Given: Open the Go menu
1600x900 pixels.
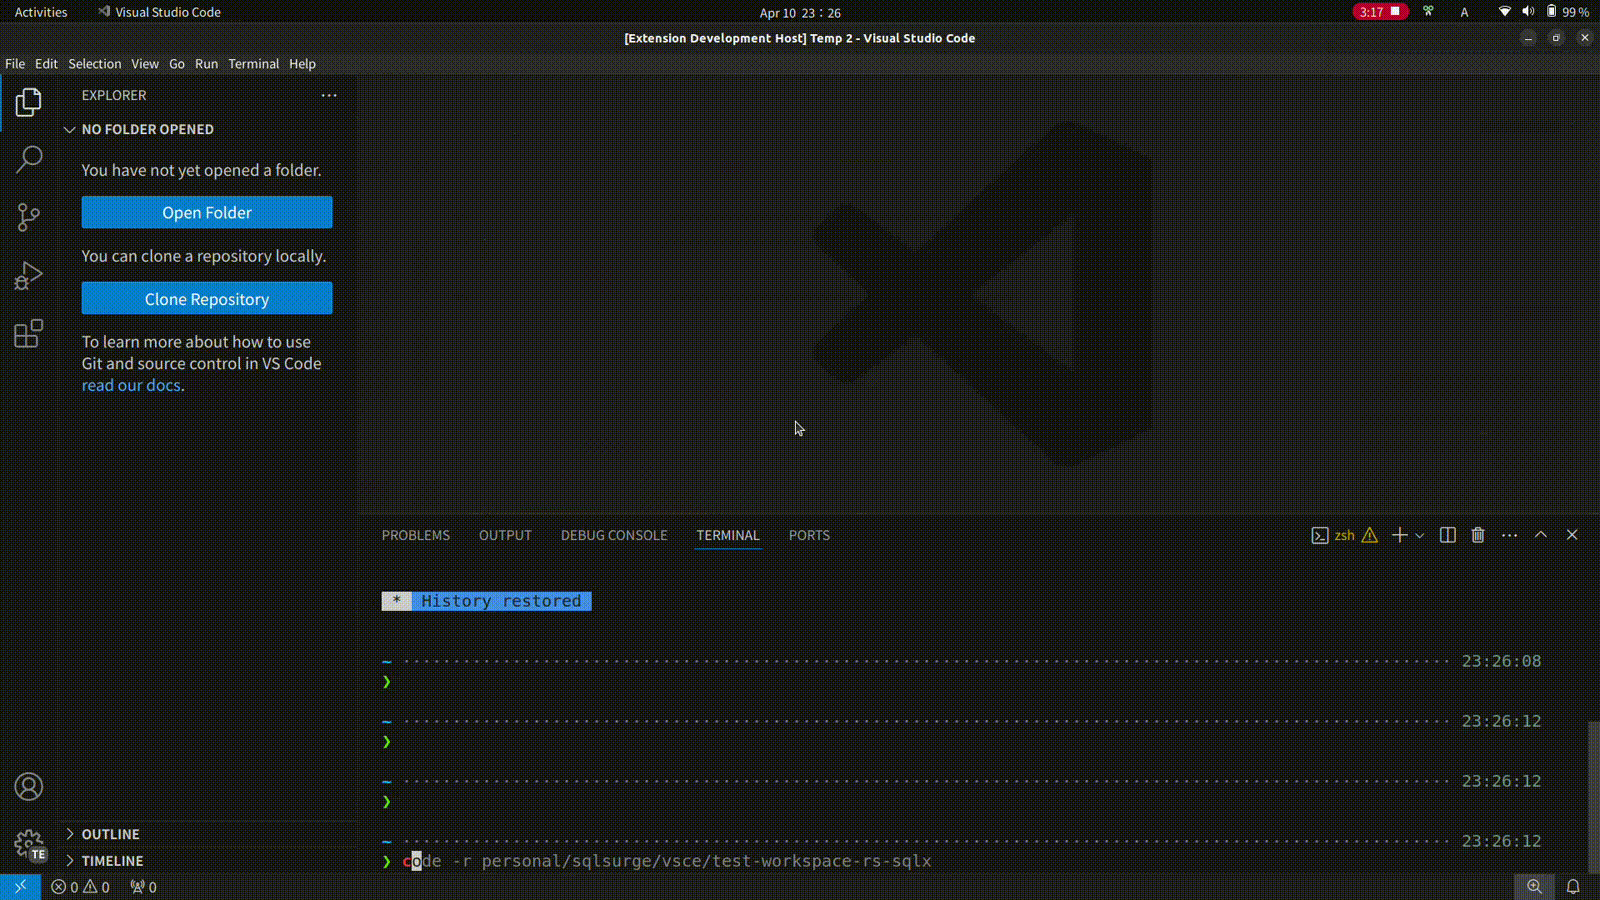Looking at the screenshot, I should click(x=177, y=63).
